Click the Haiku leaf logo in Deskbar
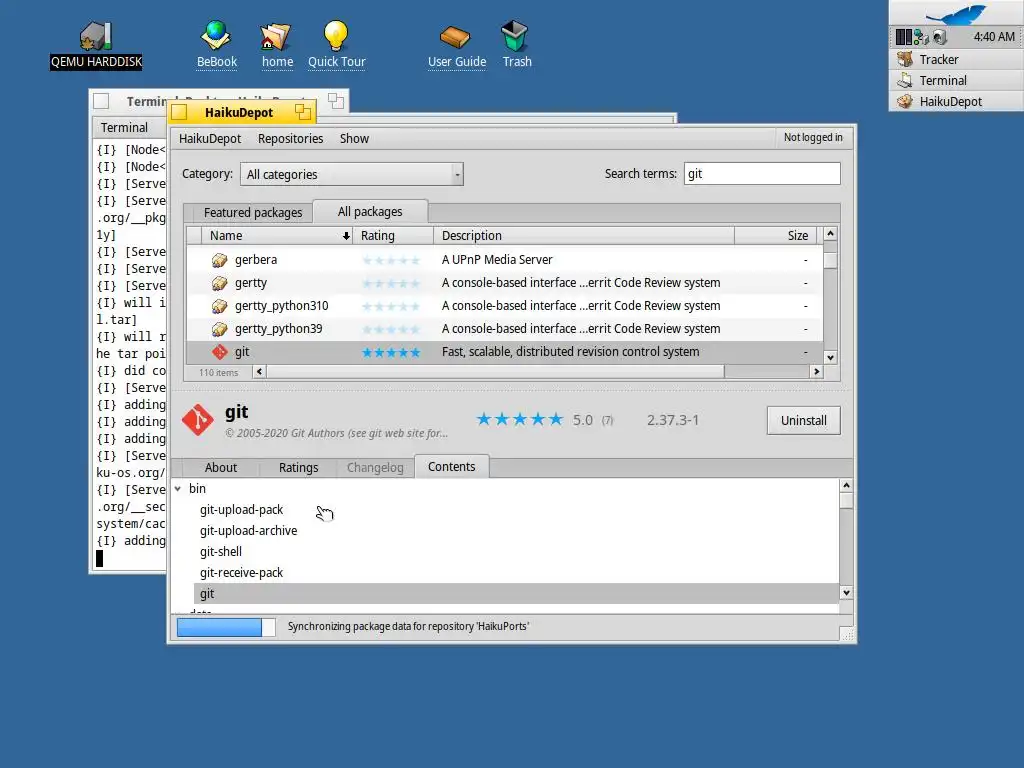 [957, 13]
